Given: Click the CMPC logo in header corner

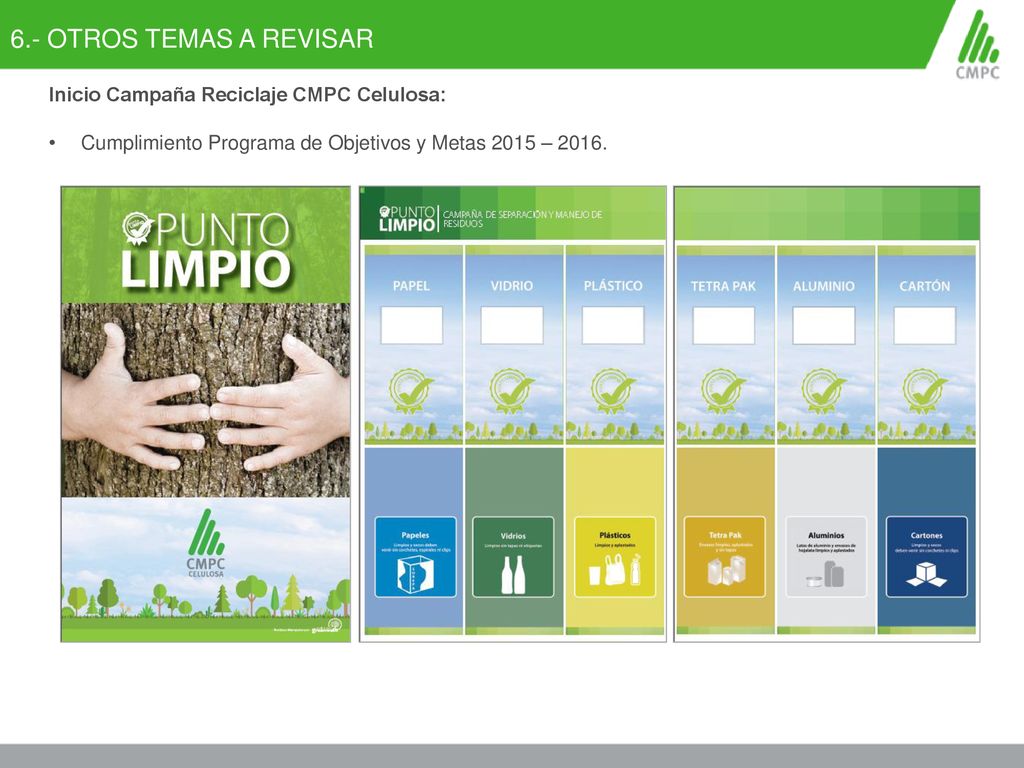Looking at the screenshot, I should [x=978, y=44].
